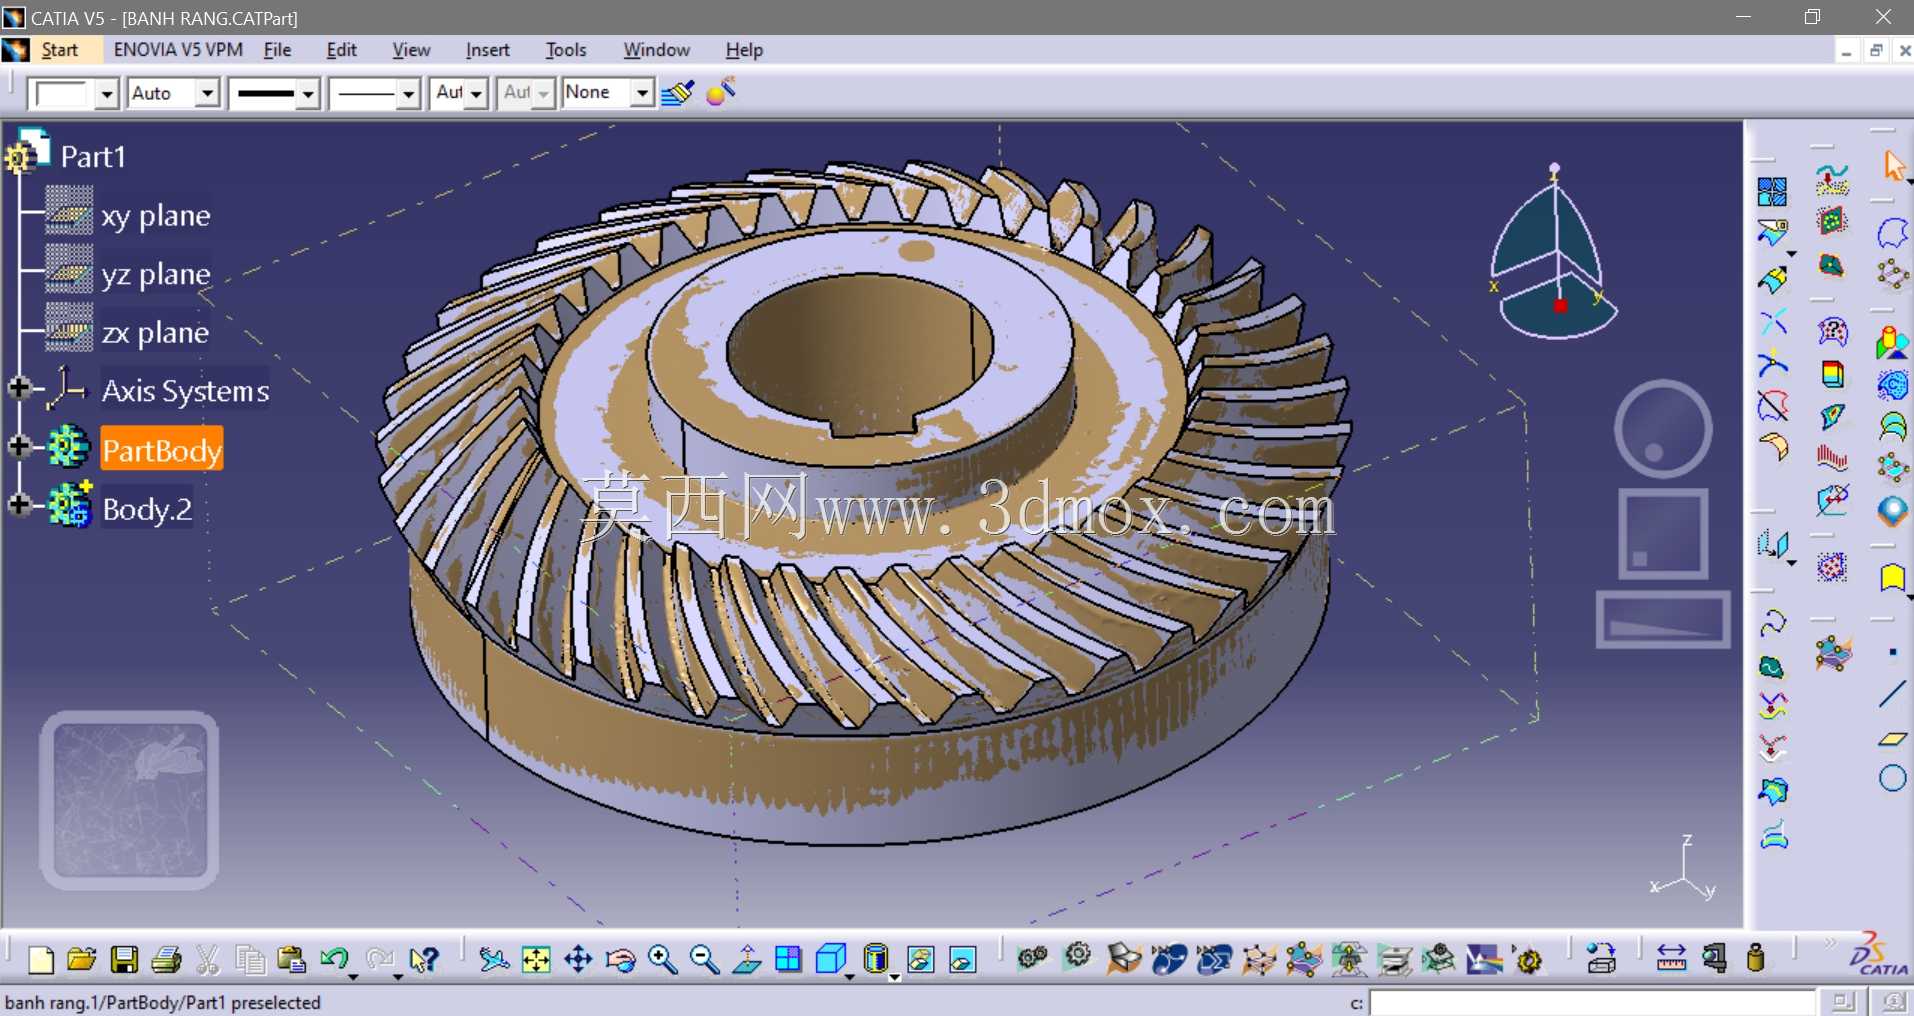The width and height of the screenshot is (1914, 1016).
Task: Click the Painter brush icon in graphic properties
Action: pos(677,93)
